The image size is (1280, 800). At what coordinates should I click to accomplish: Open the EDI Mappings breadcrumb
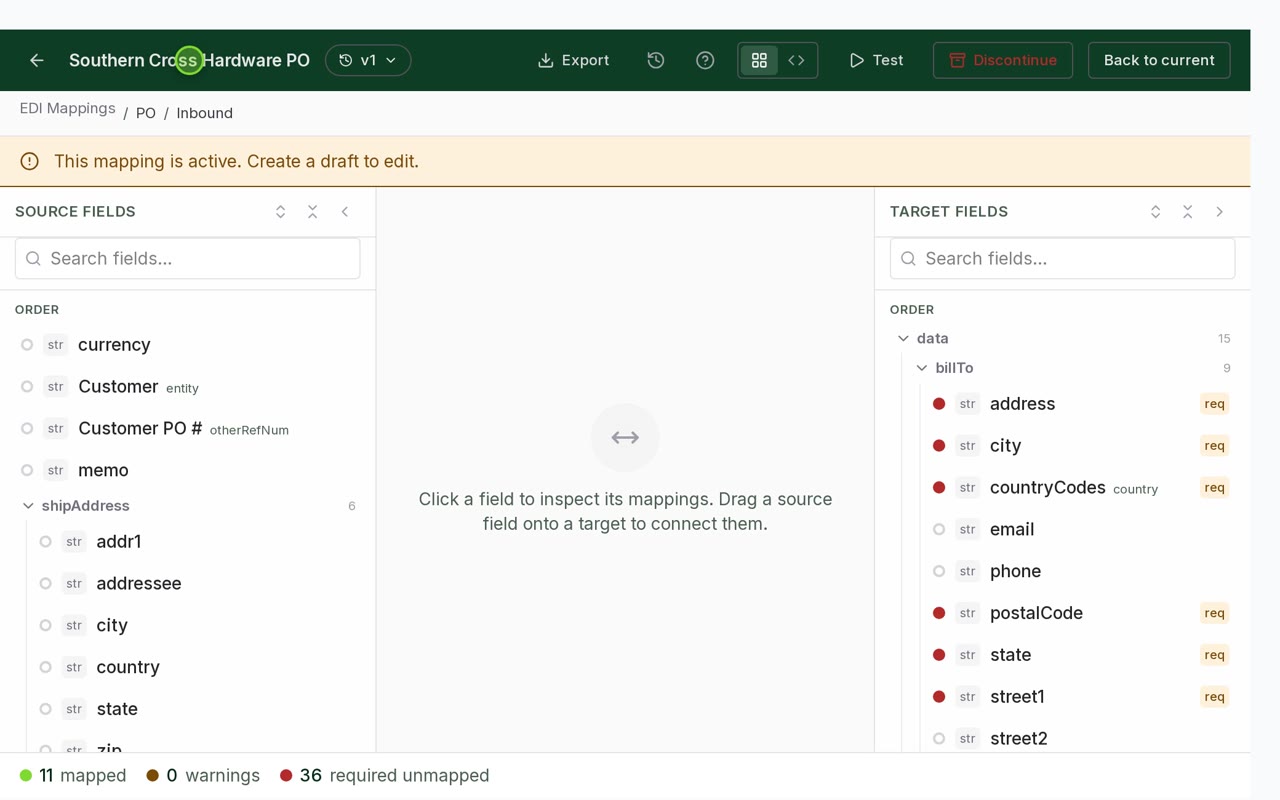click(67, 108)
